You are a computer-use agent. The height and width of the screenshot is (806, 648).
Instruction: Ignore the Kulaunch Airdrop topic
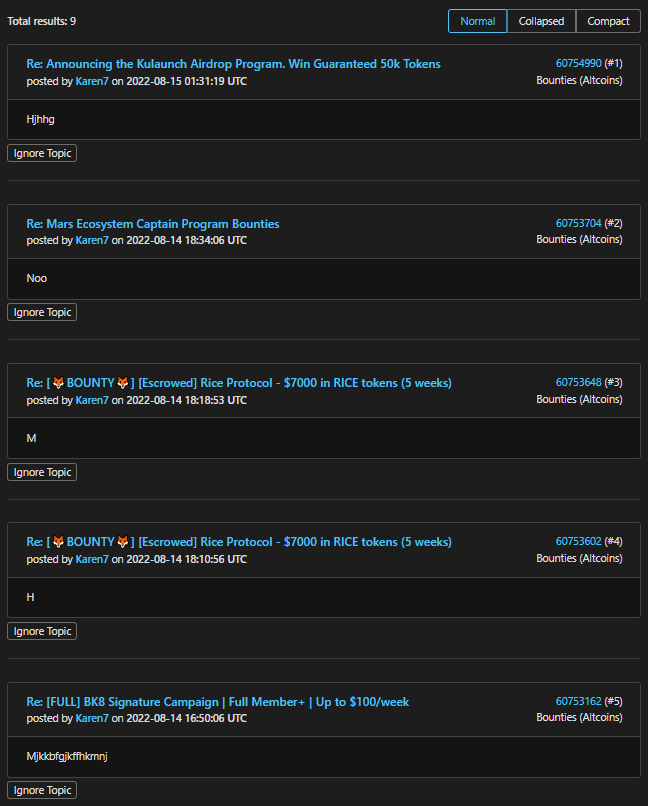pyautogui.click(x=42, y=153)
